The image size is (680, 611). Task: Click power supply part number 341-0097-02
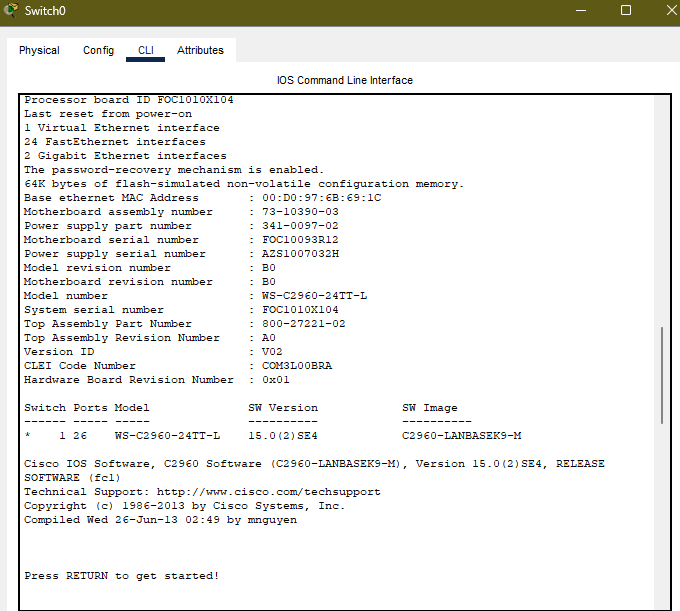pos(300,225)
